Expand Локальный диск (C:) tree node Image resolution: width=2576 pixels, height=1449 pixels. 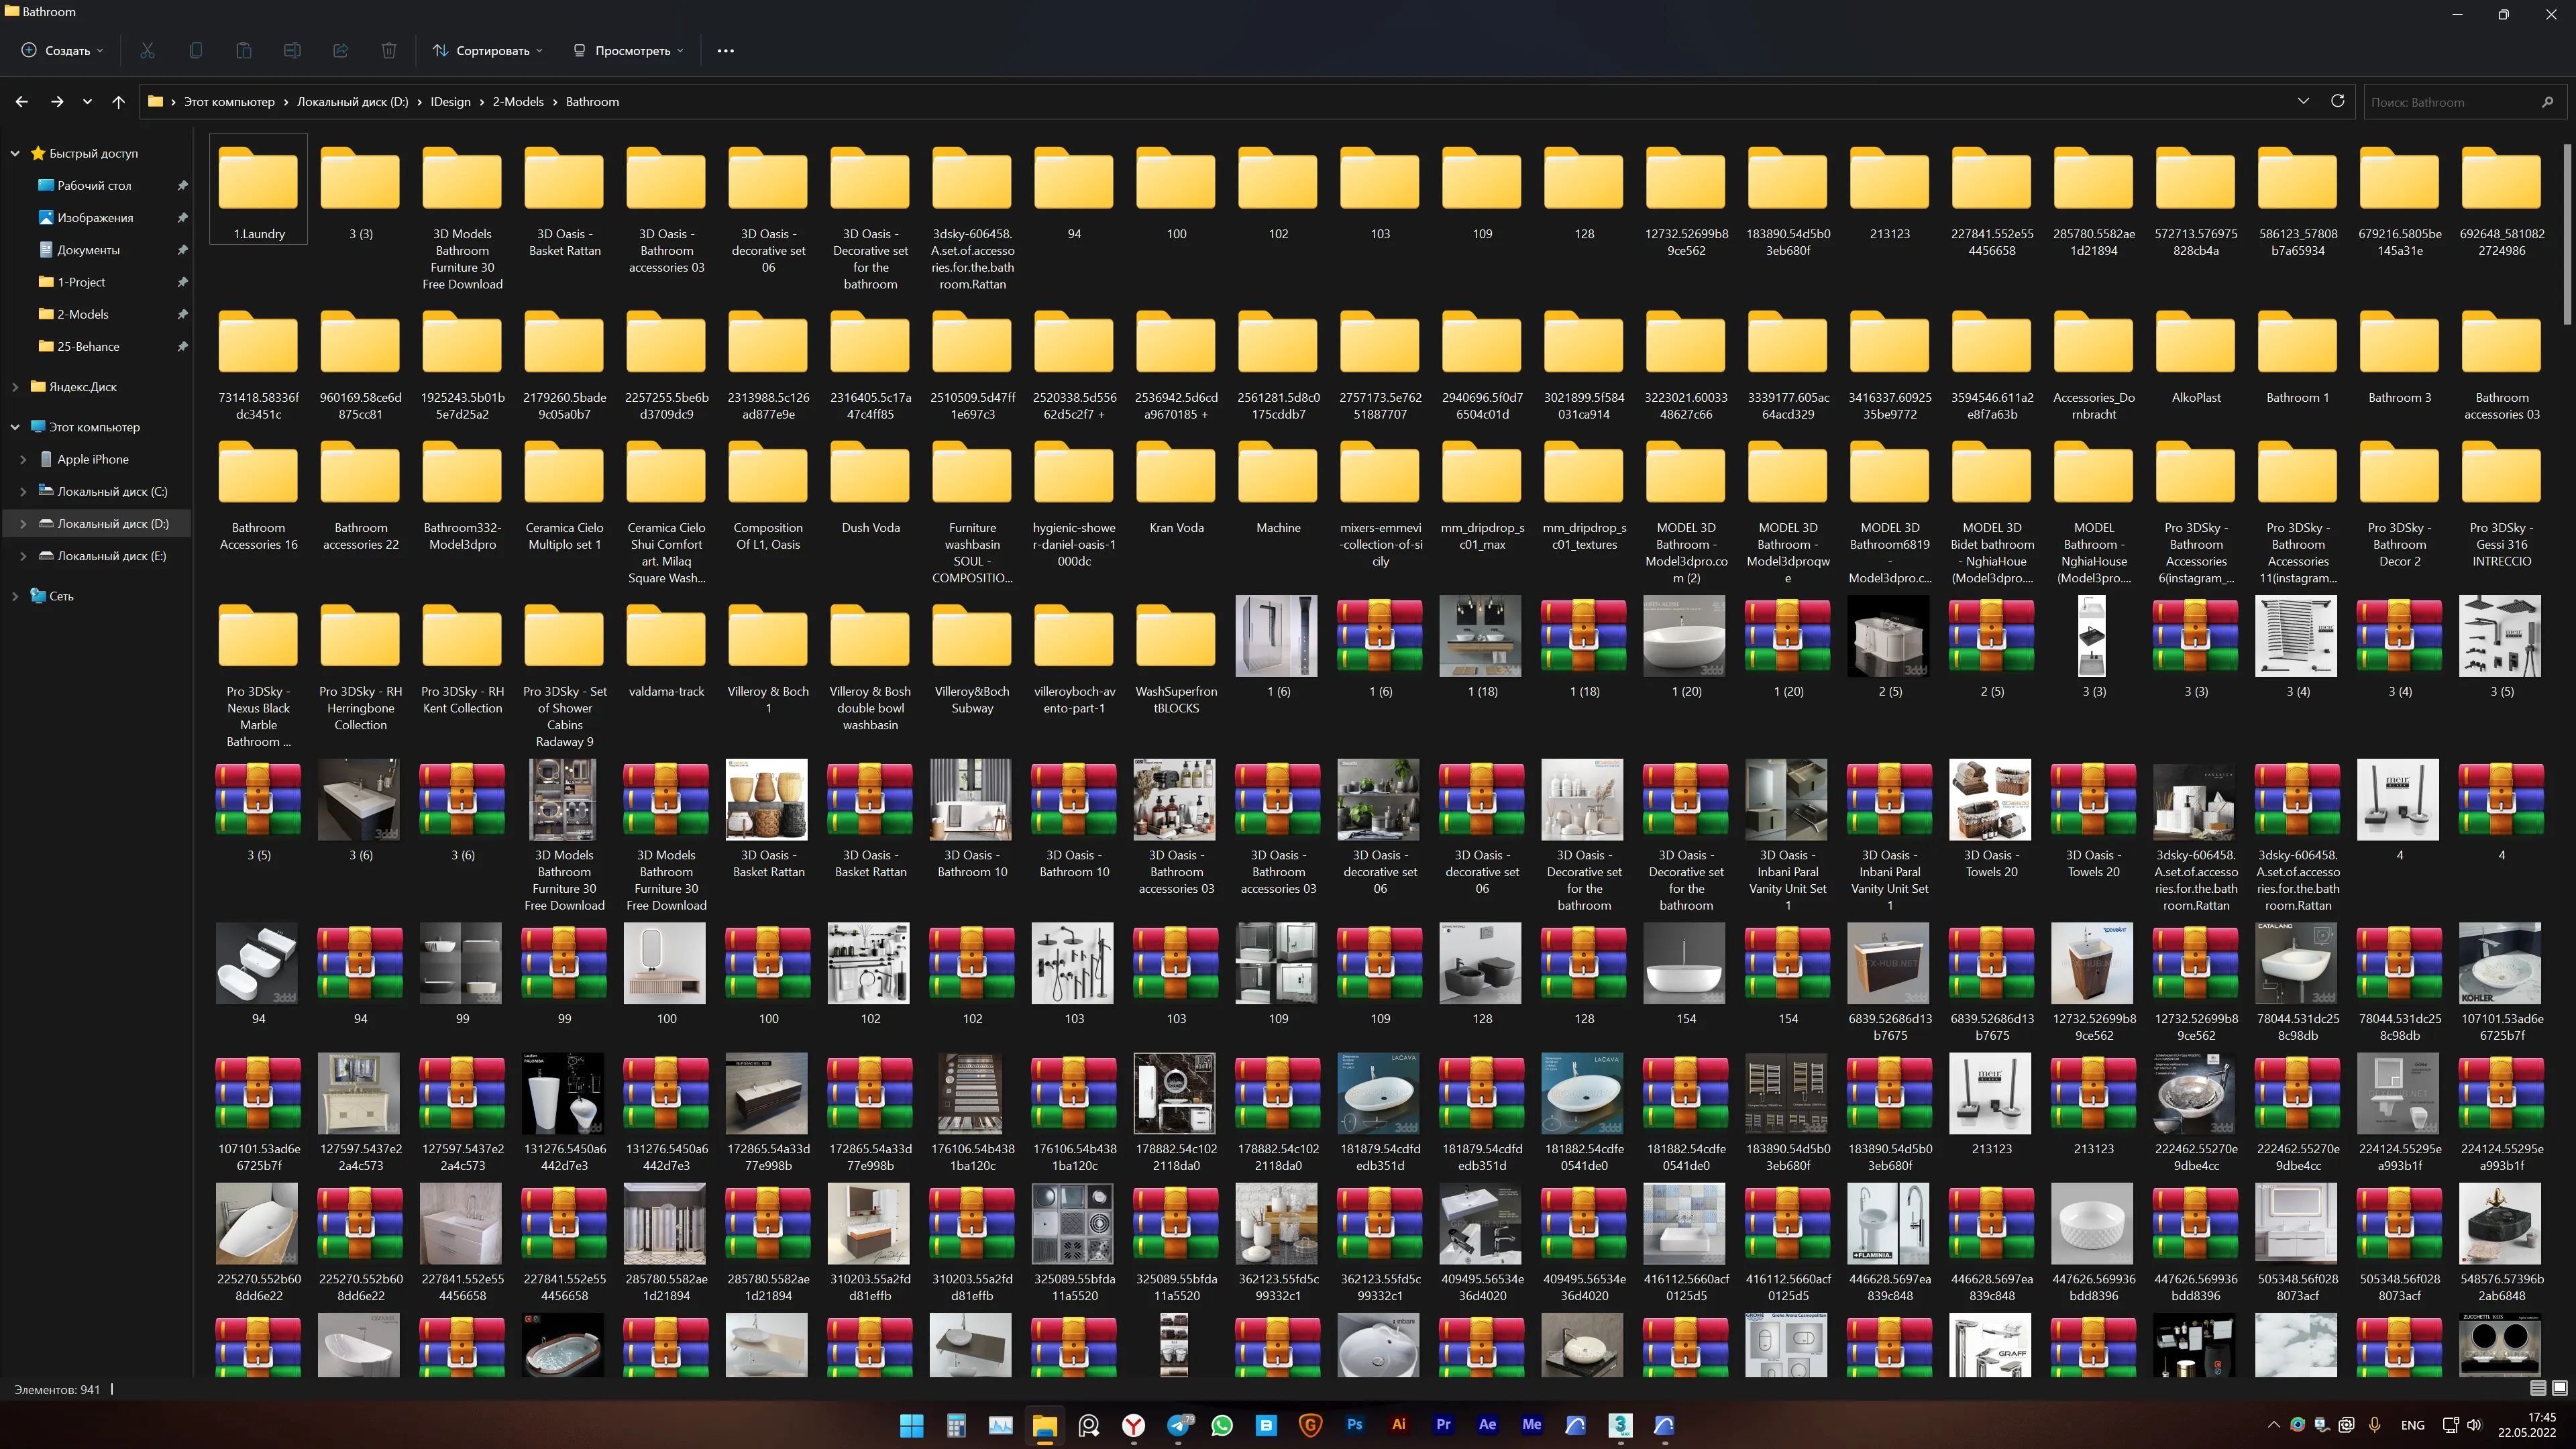tap(23, 491)
